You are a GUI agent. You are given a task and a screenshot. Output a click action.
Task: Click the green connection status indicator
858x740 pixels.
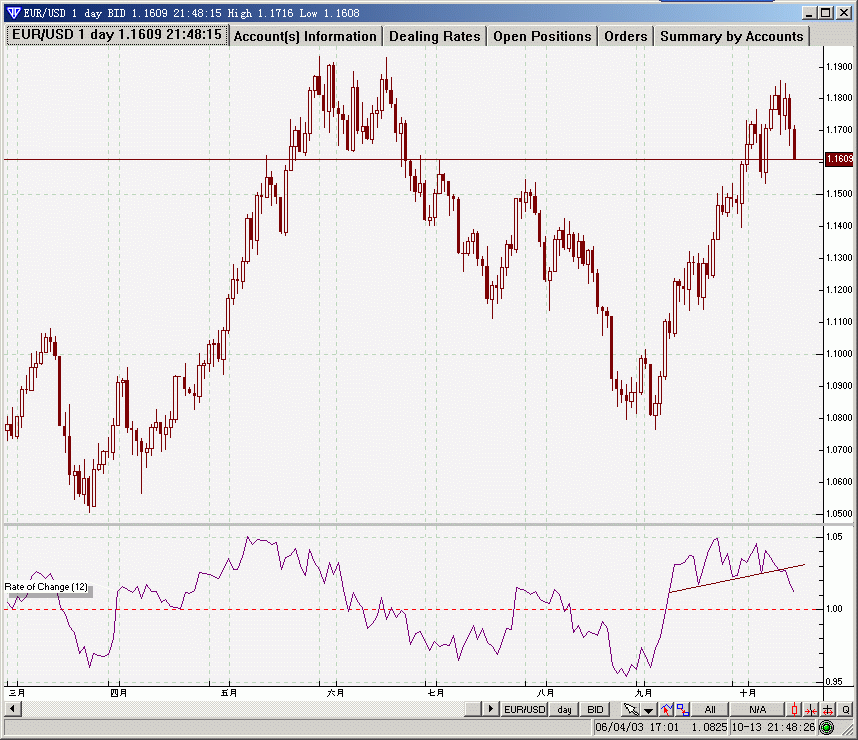826,727
